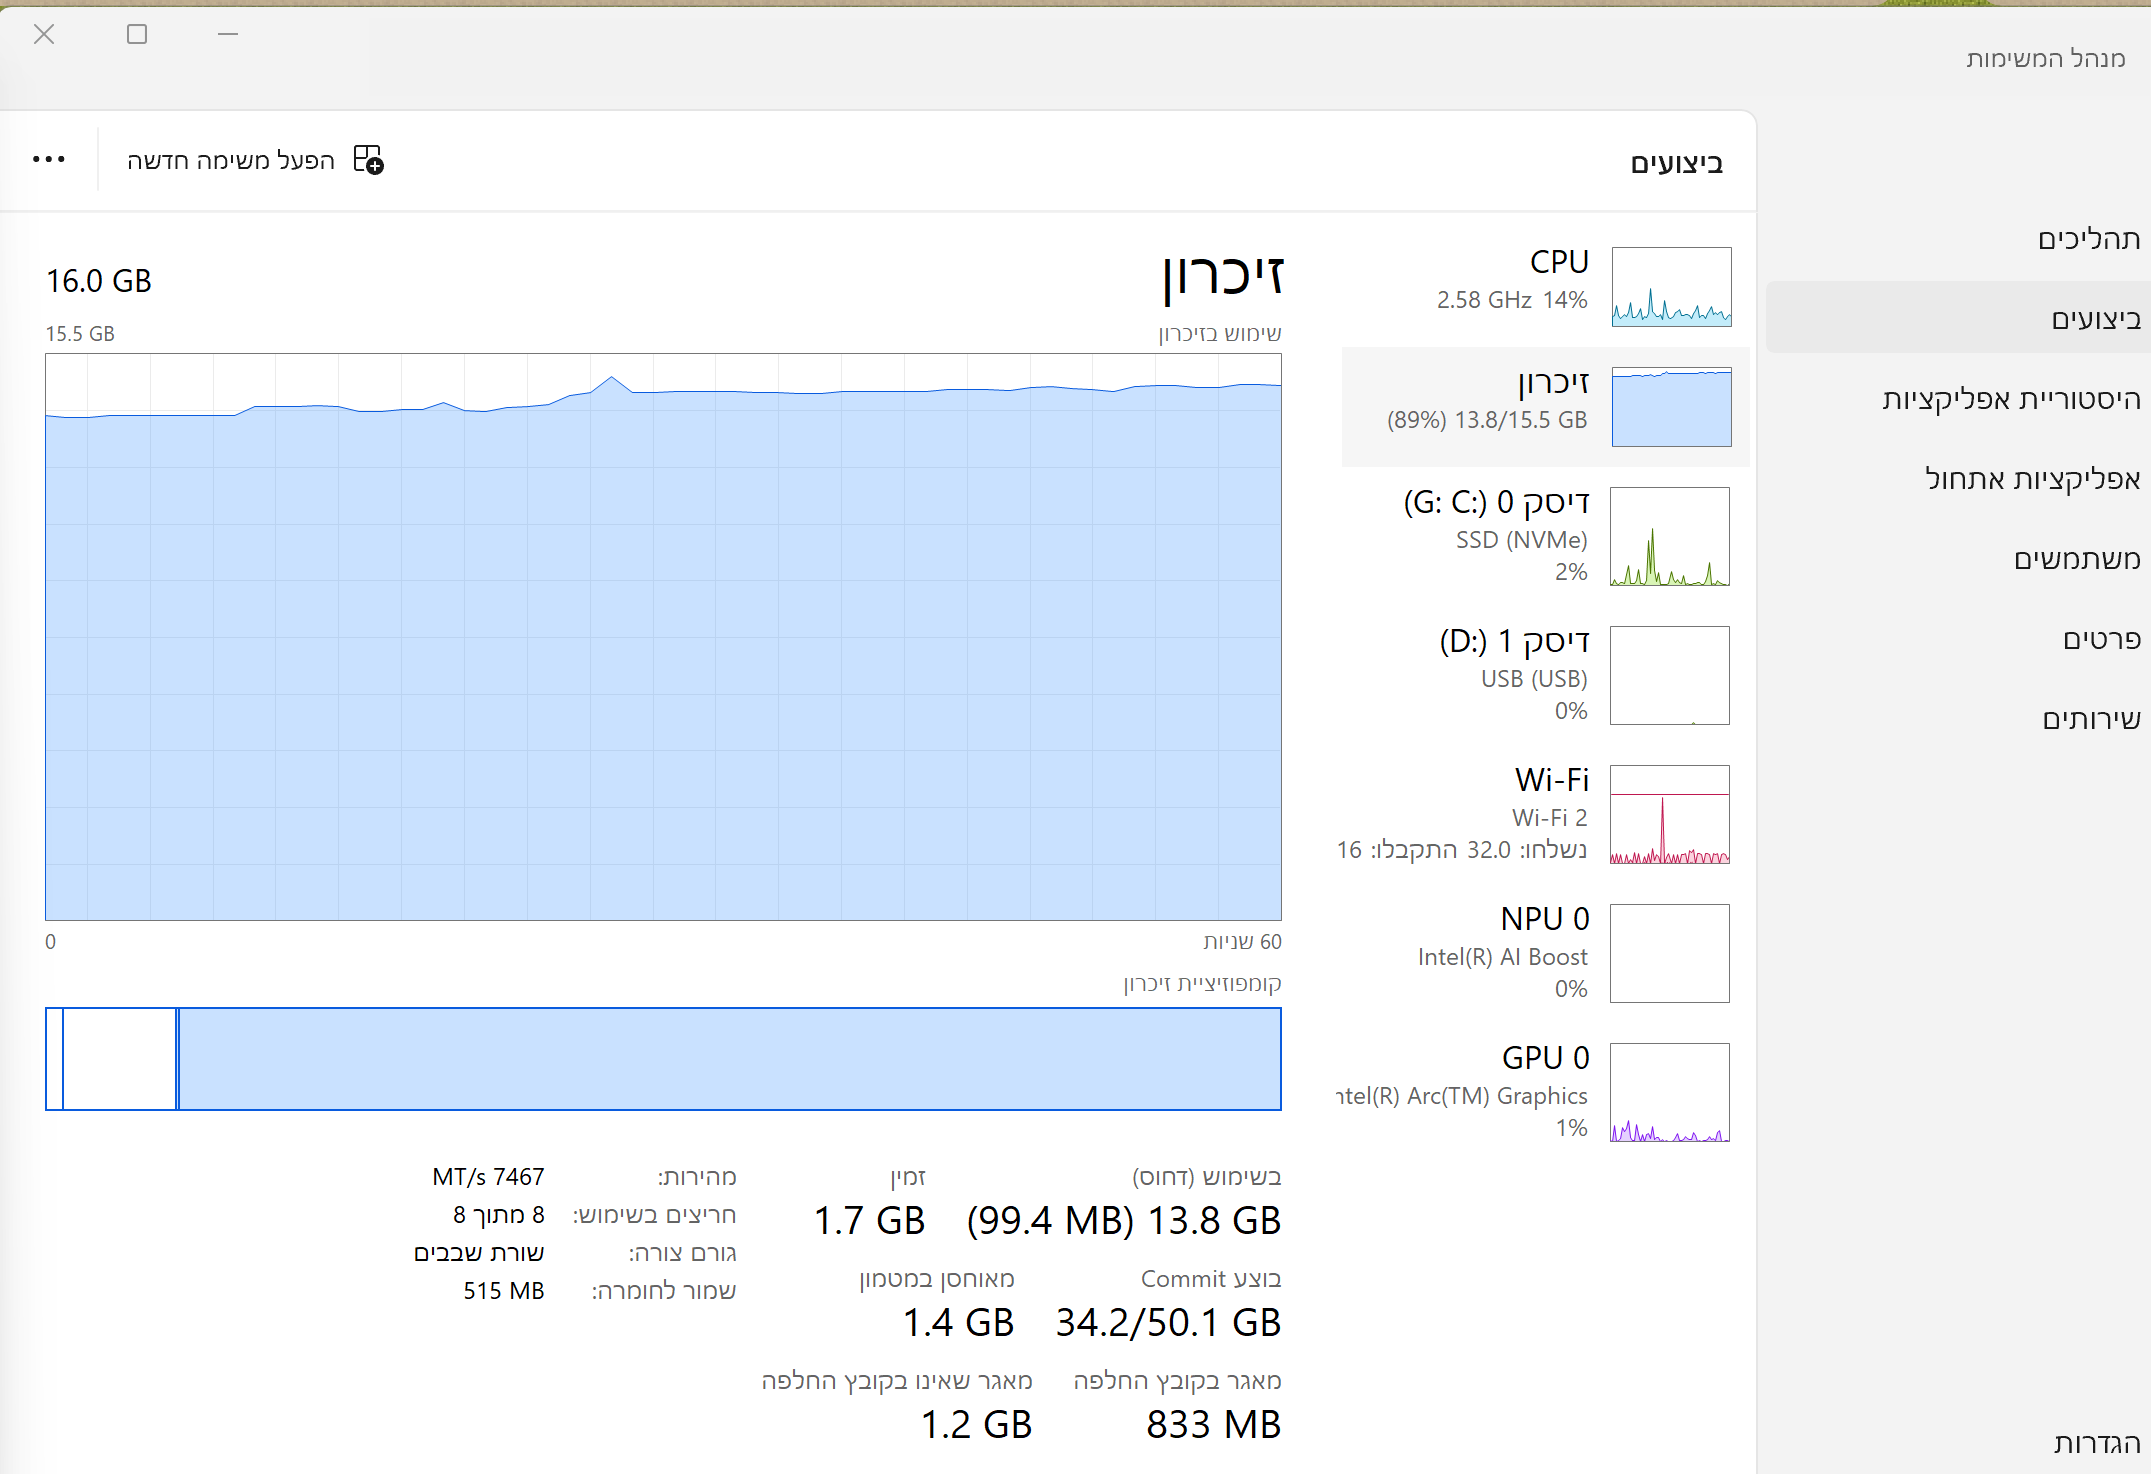
Task: Go to the Processes (תהליכים) page
Action: tap(2088, 239)
